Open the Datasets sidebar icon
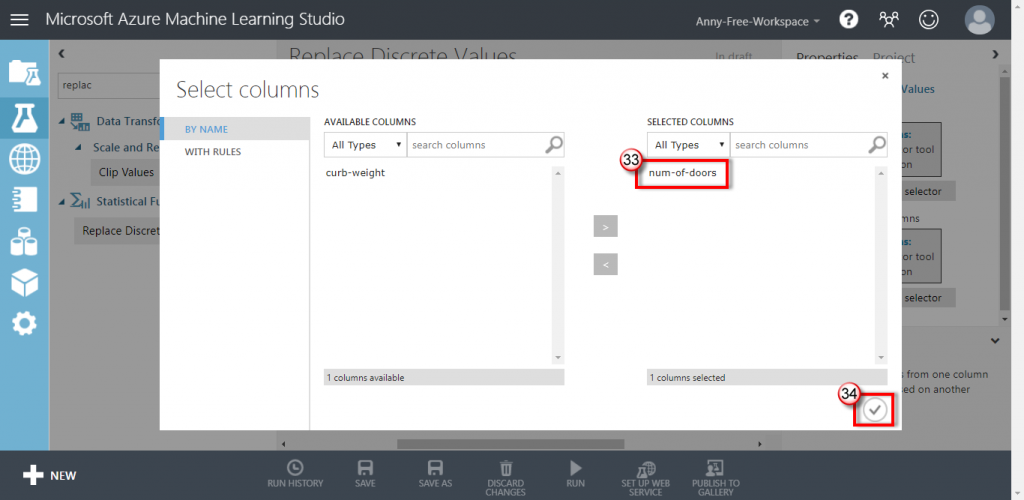 tap(24, 242)
